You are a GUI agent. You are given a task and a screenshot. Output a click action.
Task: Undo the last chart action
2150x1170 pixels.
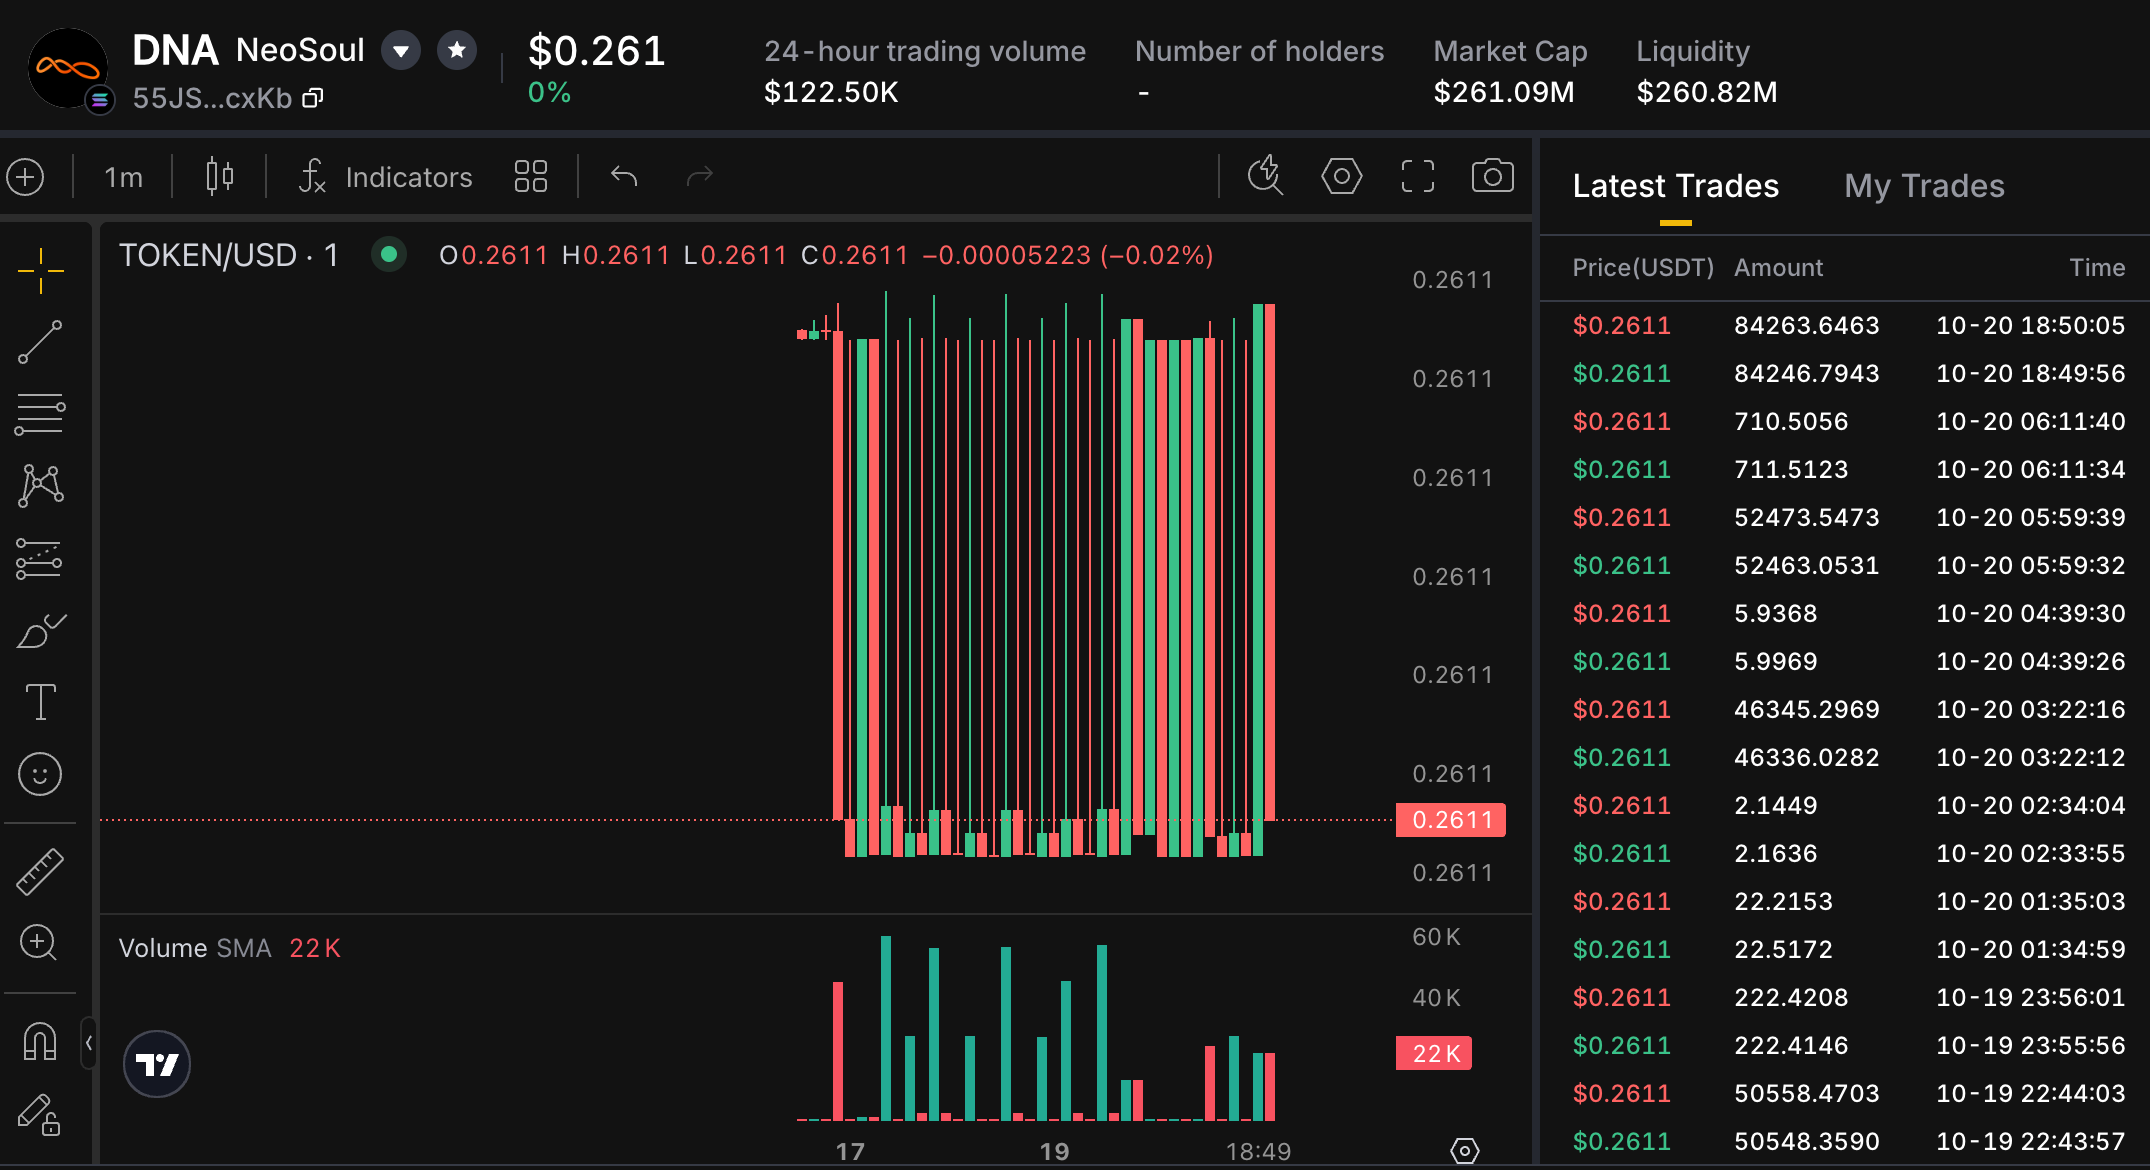coord(624,177)
